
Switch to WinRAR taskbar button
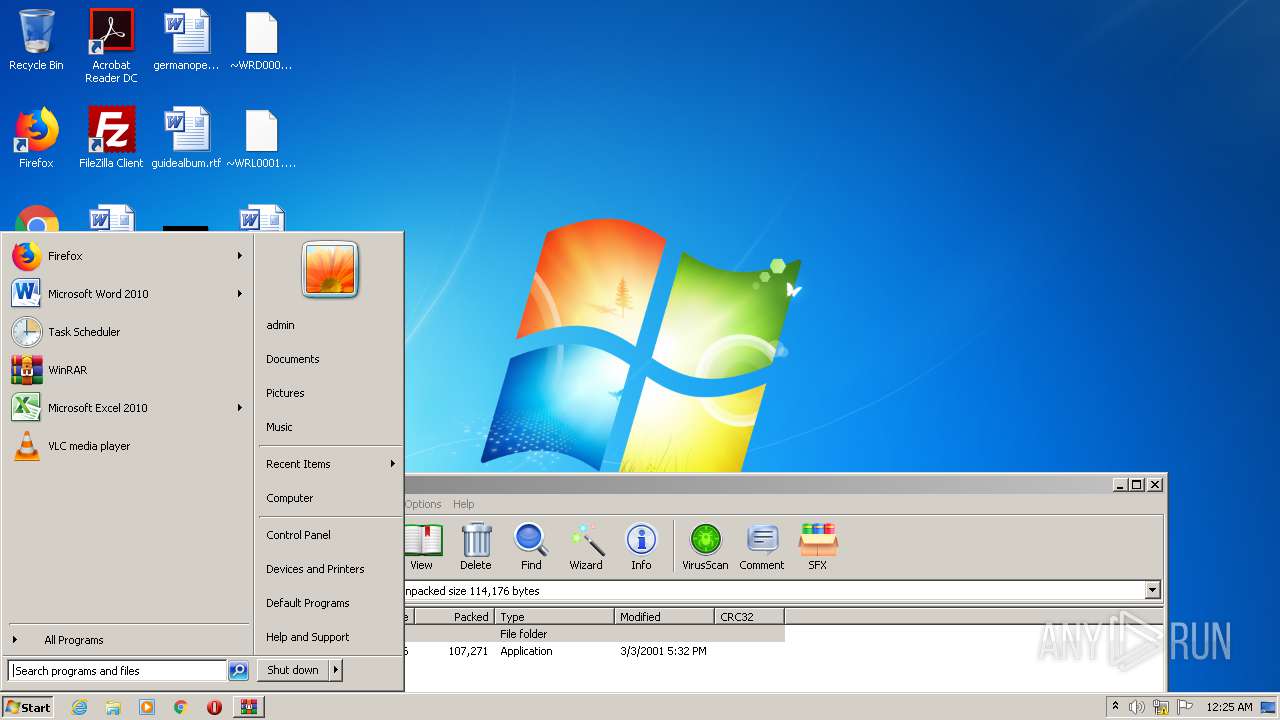[248, 707]
